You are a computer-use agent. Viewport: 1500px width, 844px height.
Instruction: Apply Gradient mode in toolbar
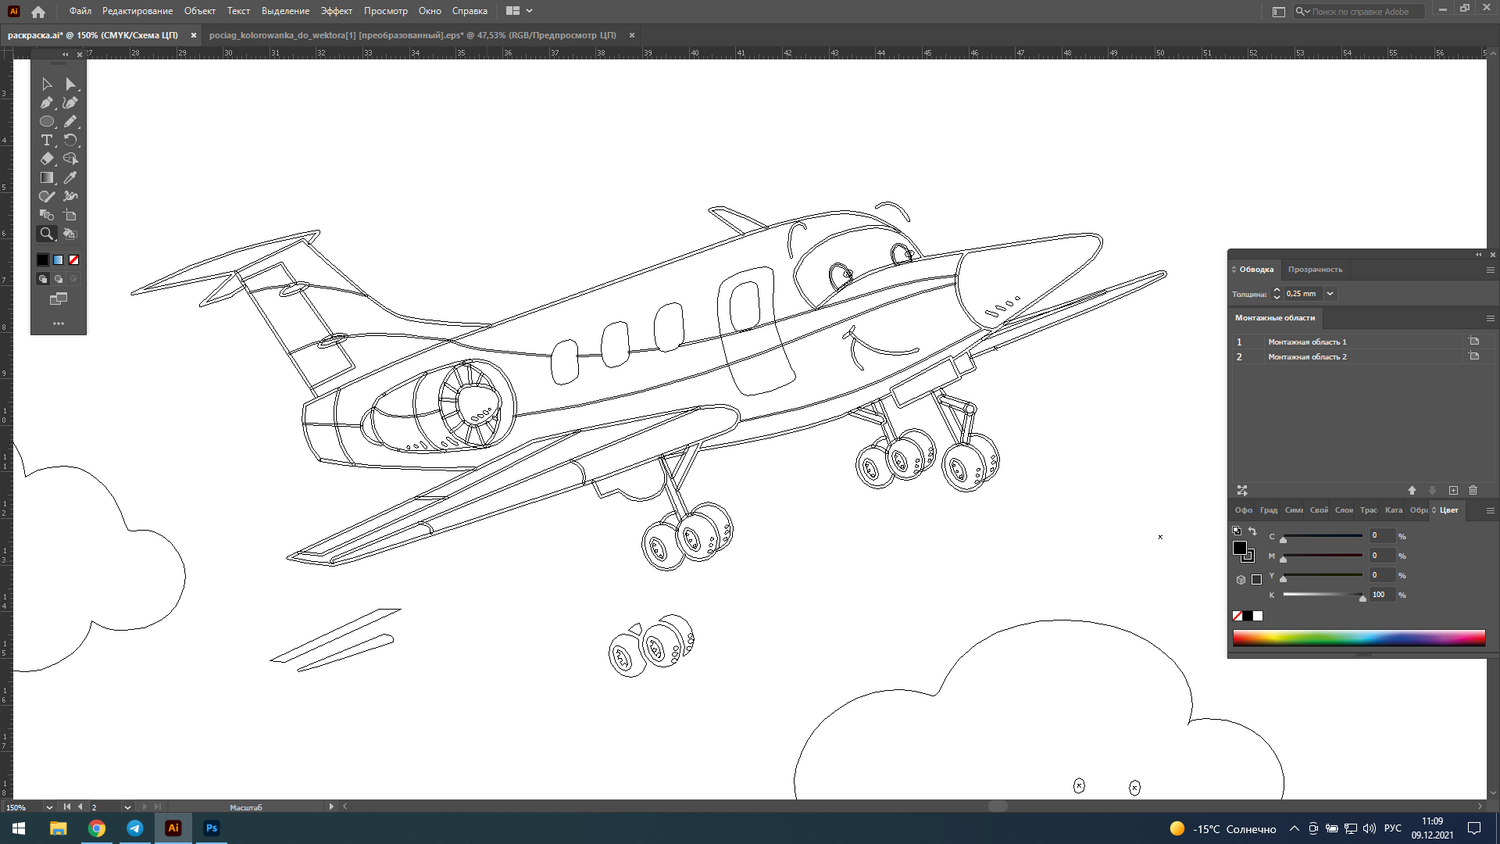coord(58,260)
